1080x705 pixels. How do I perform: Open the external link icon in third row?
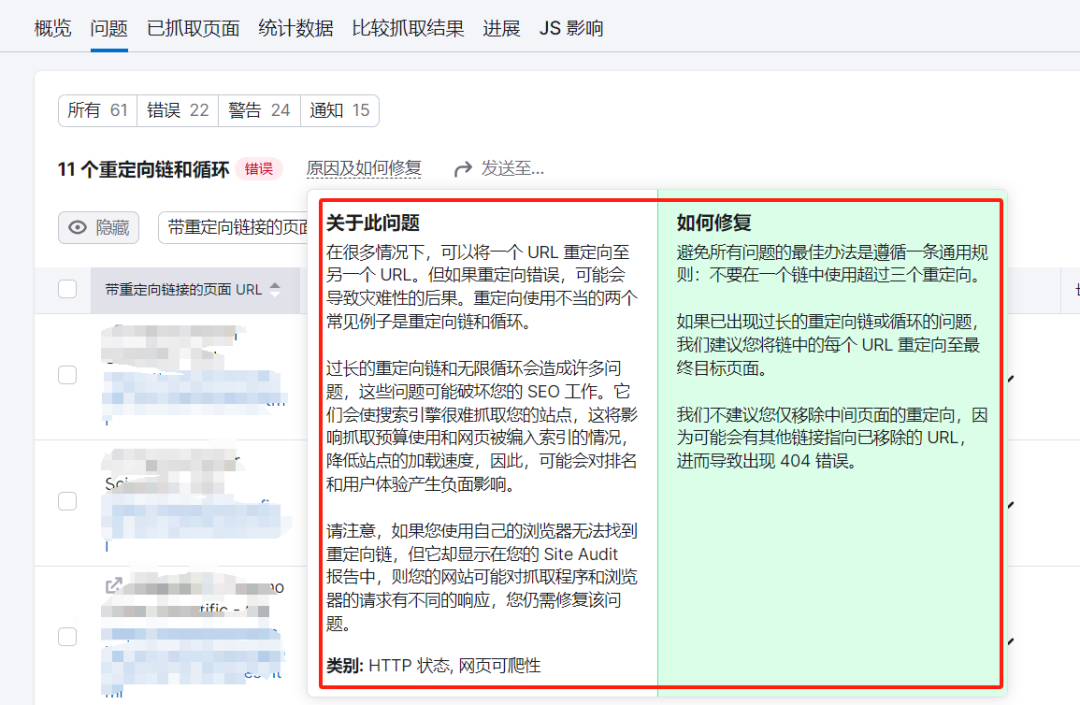pyautogui.click(x=114, y=586)
